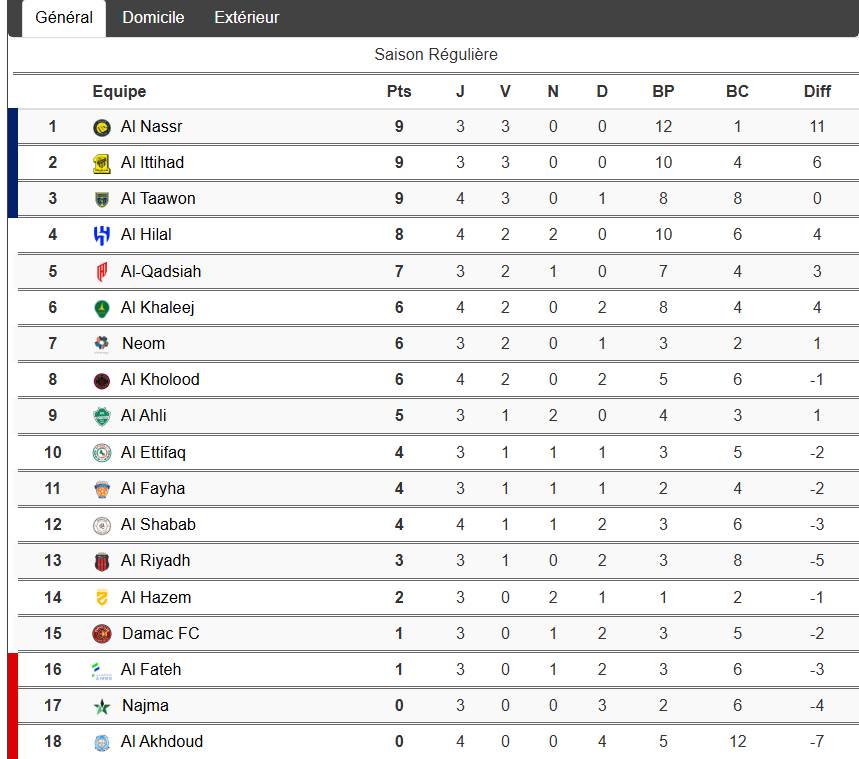859x759 pixels.
Task: Click the Al Ahli club logo
Action: pos(101,417)
